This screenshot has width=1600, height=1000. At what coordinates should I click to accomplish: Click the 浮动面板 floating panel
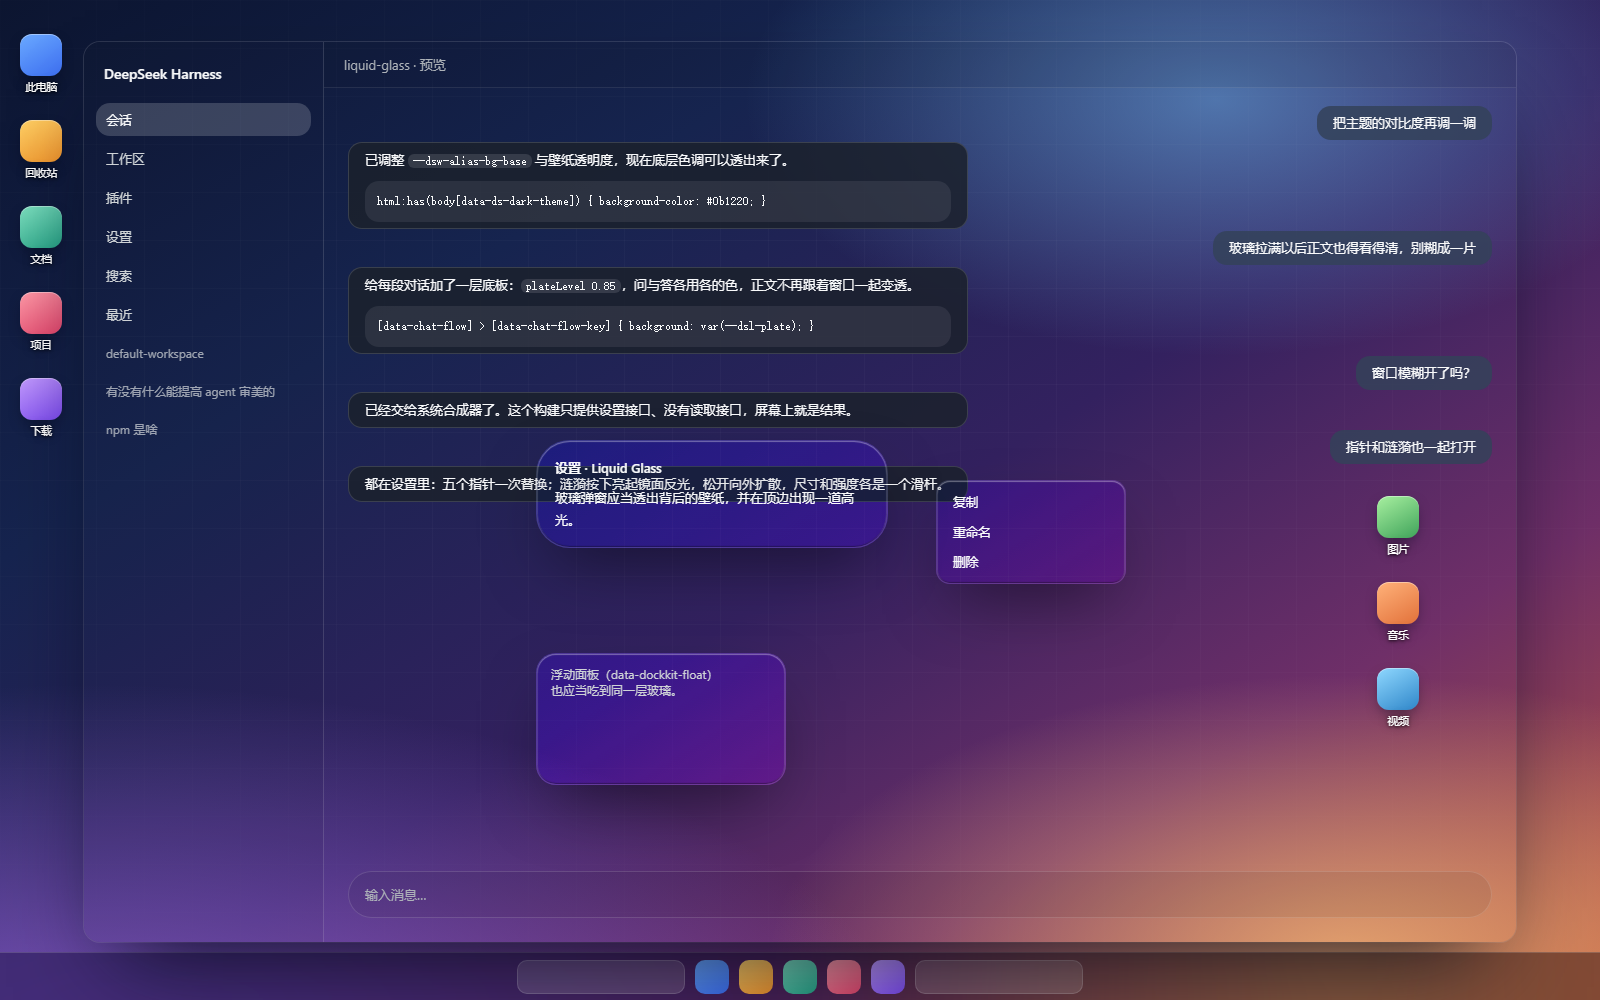661,719
